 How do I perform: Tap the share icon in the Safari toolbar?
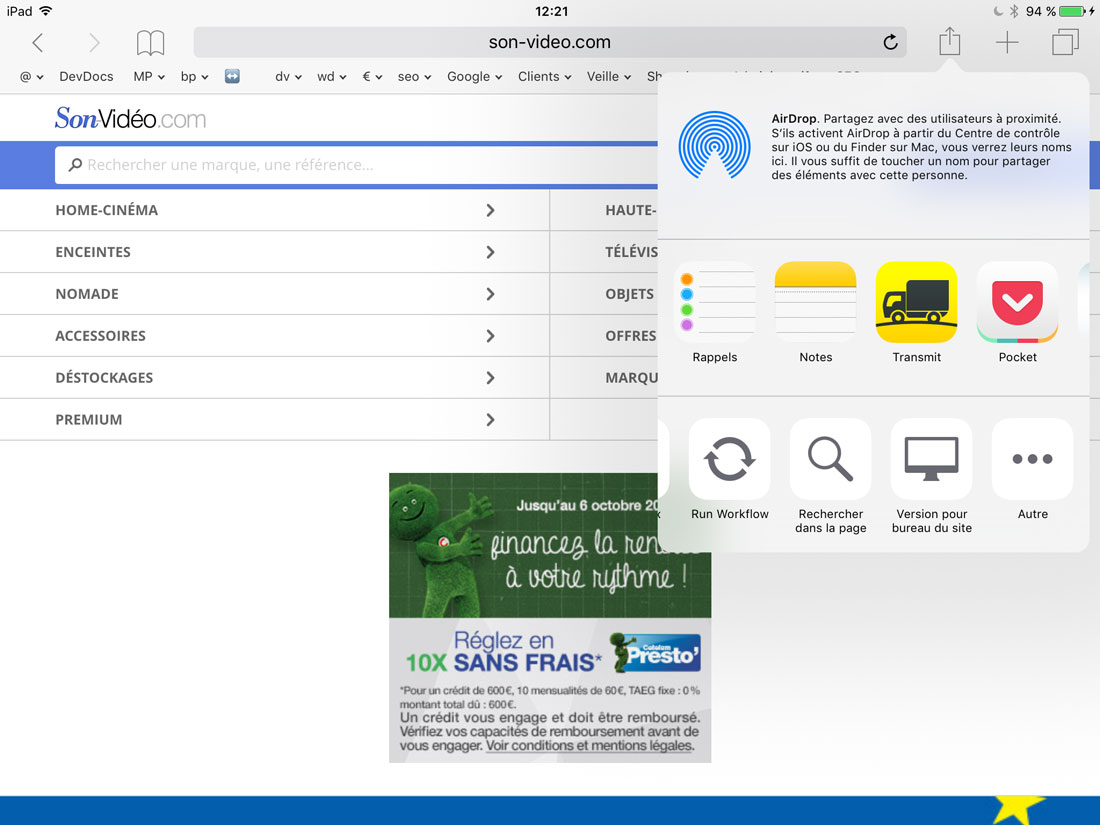tap(949, 41)
